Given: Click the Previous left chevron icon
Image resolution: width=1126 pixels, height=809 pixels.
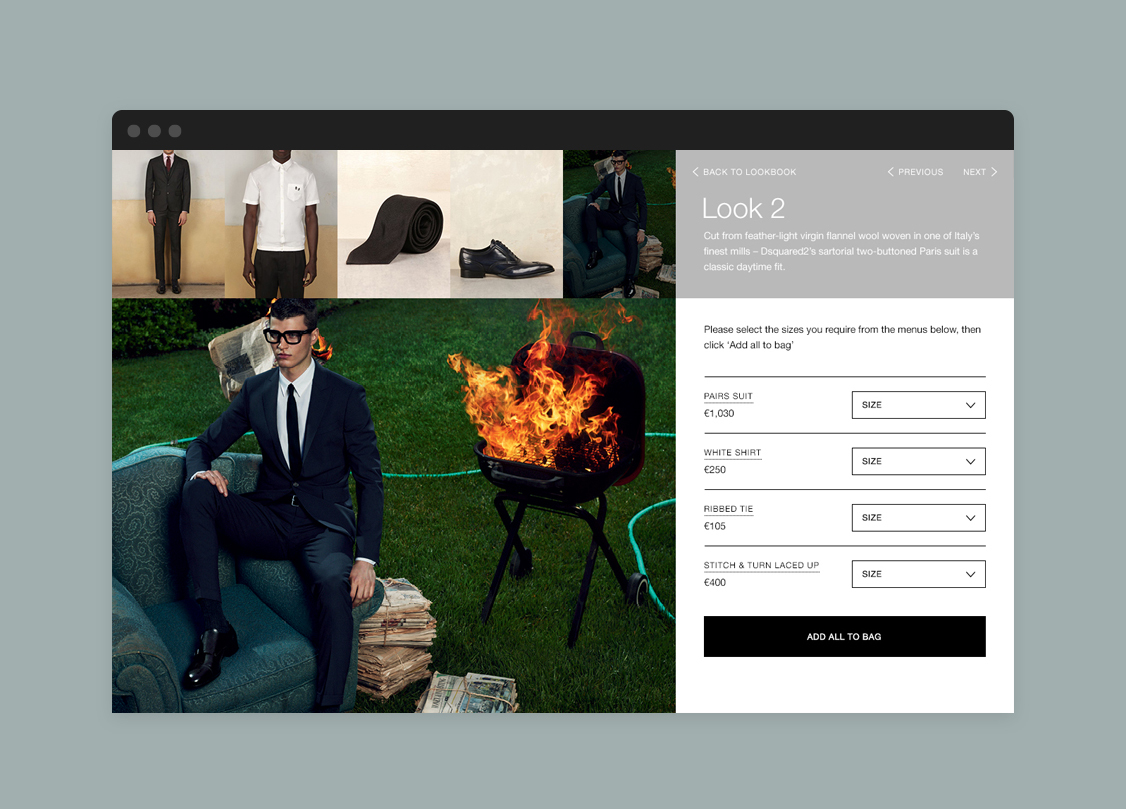Looking at the screenshot, I should click(x=891, y=172).
